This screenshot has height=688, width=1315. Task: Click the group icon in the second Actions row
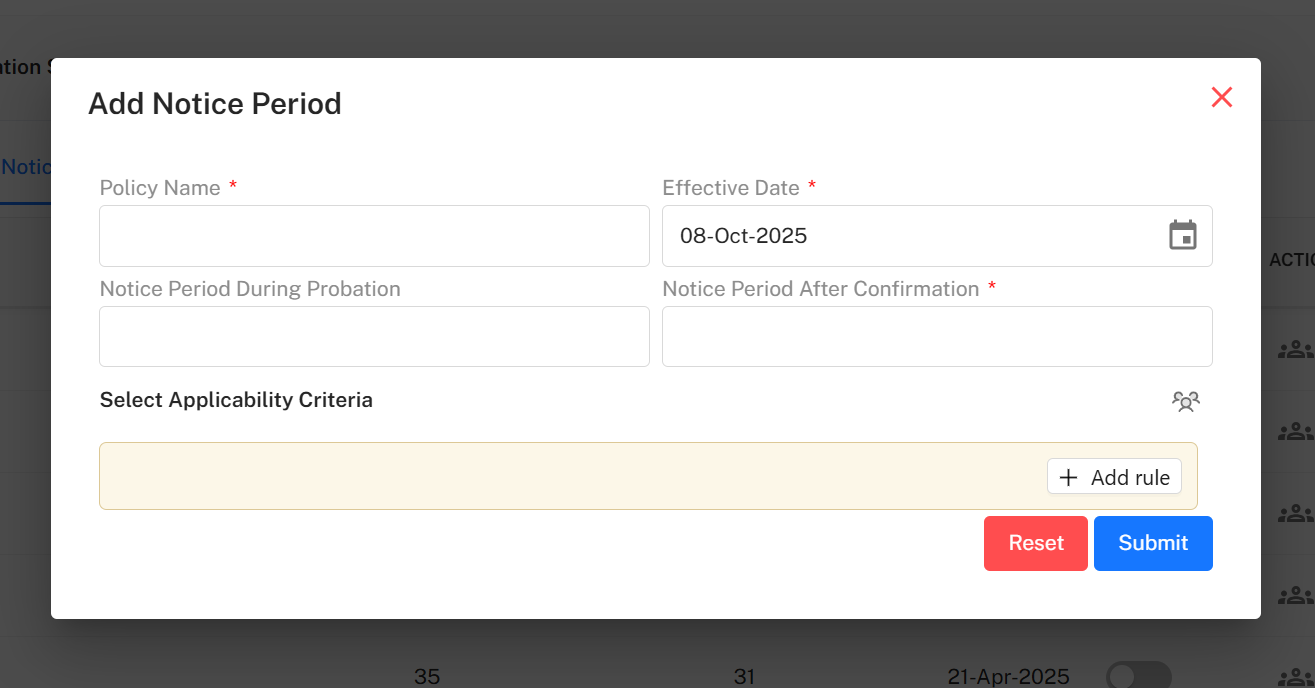tap(1295, 430)
